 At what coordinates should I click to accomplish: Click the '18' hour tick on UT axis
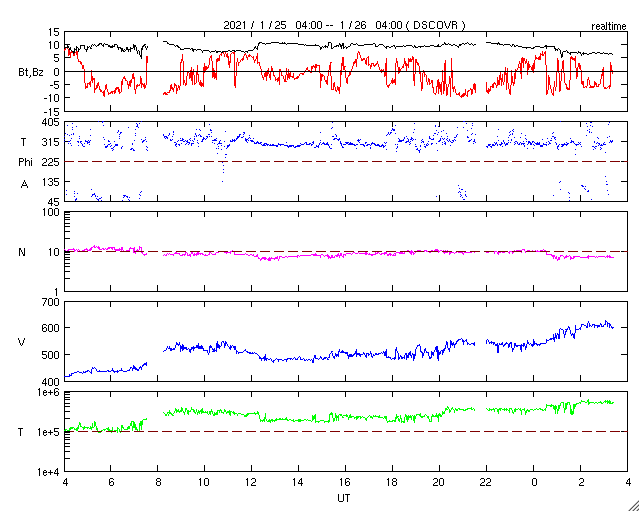[x=392, y=482]
